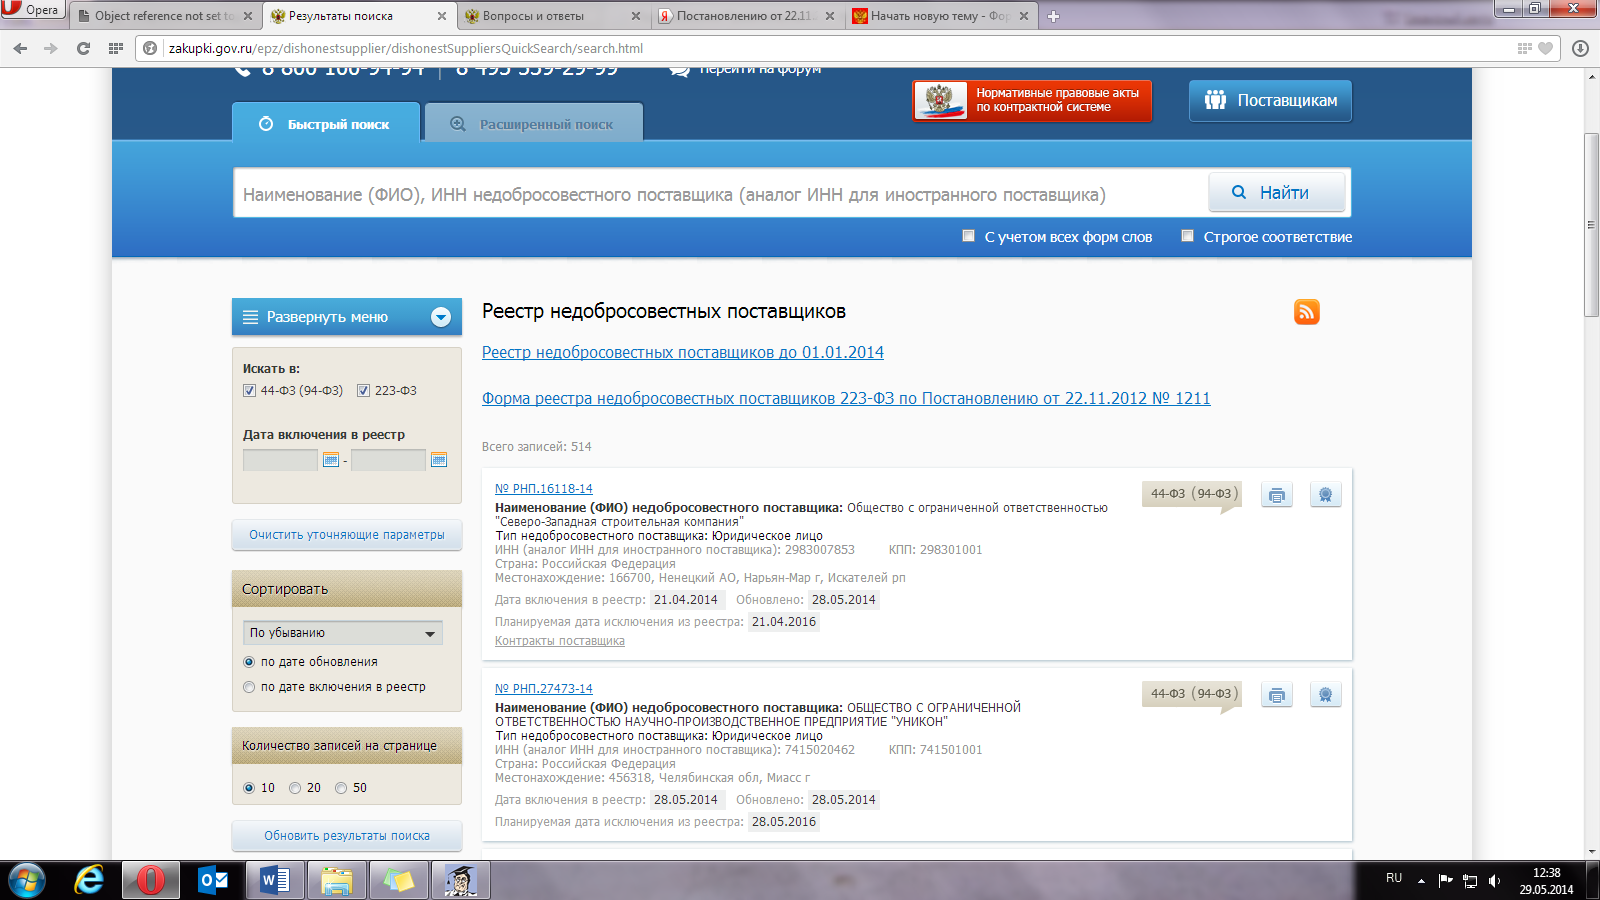
Task: Open link Реестр недобросовестных поставщиков до 01.01.2014
Action: click(682, 352)
